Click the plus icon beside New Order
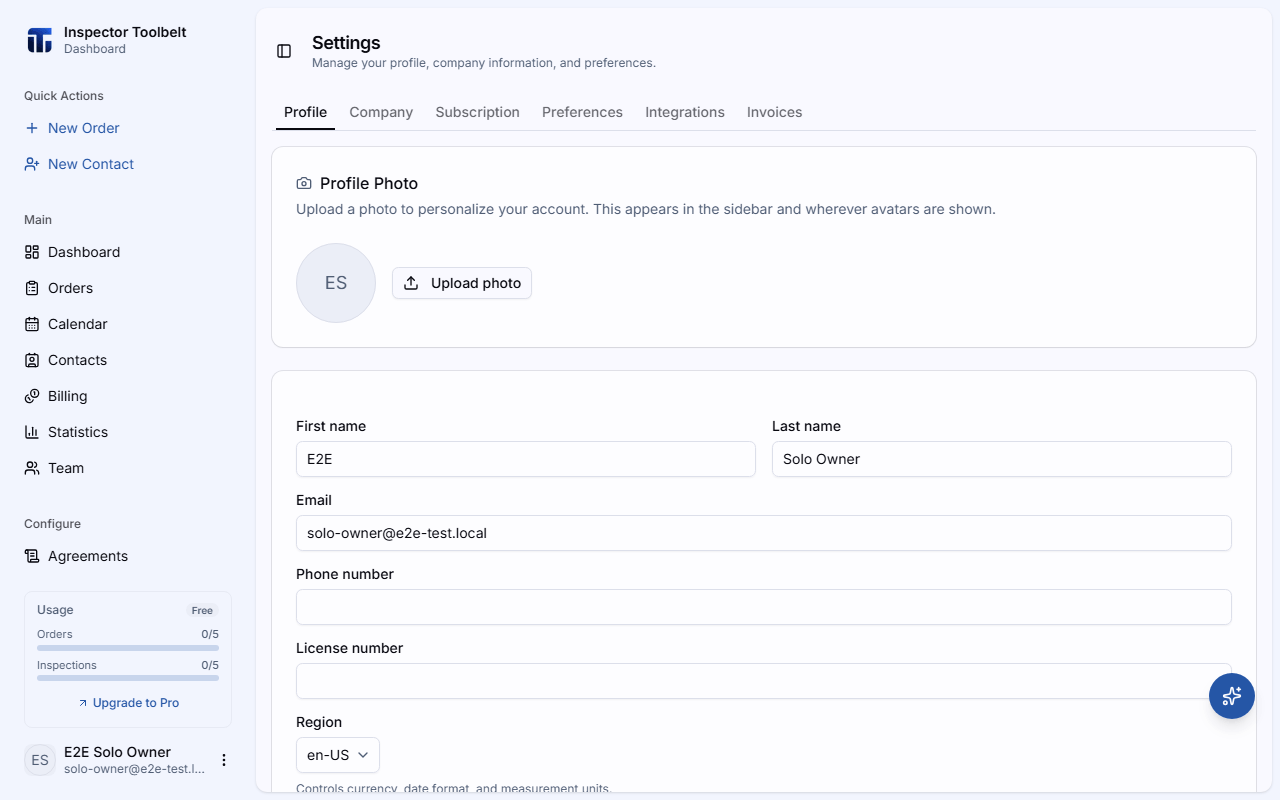Viewport: 1280px width, 800px height. pos(32,128)
